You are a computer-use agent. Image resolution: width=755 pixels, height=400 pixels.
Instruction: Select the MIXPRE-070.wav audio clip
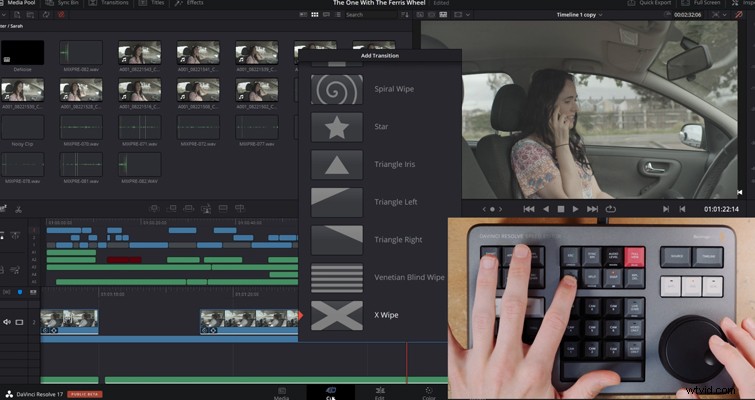81,128
